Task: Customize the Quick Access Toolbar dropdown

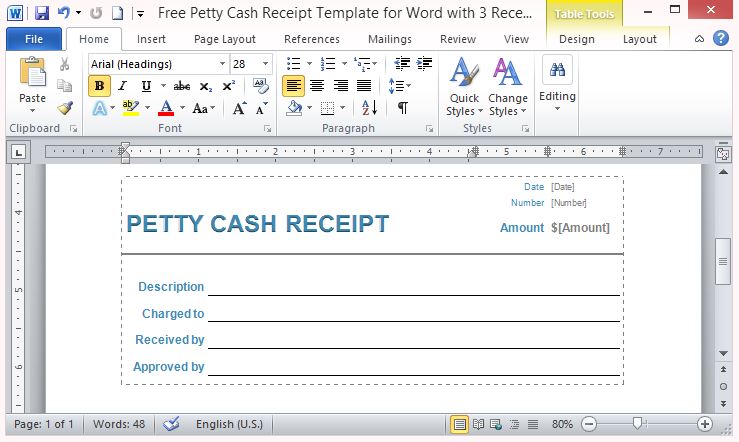Action: pos(140,14)
